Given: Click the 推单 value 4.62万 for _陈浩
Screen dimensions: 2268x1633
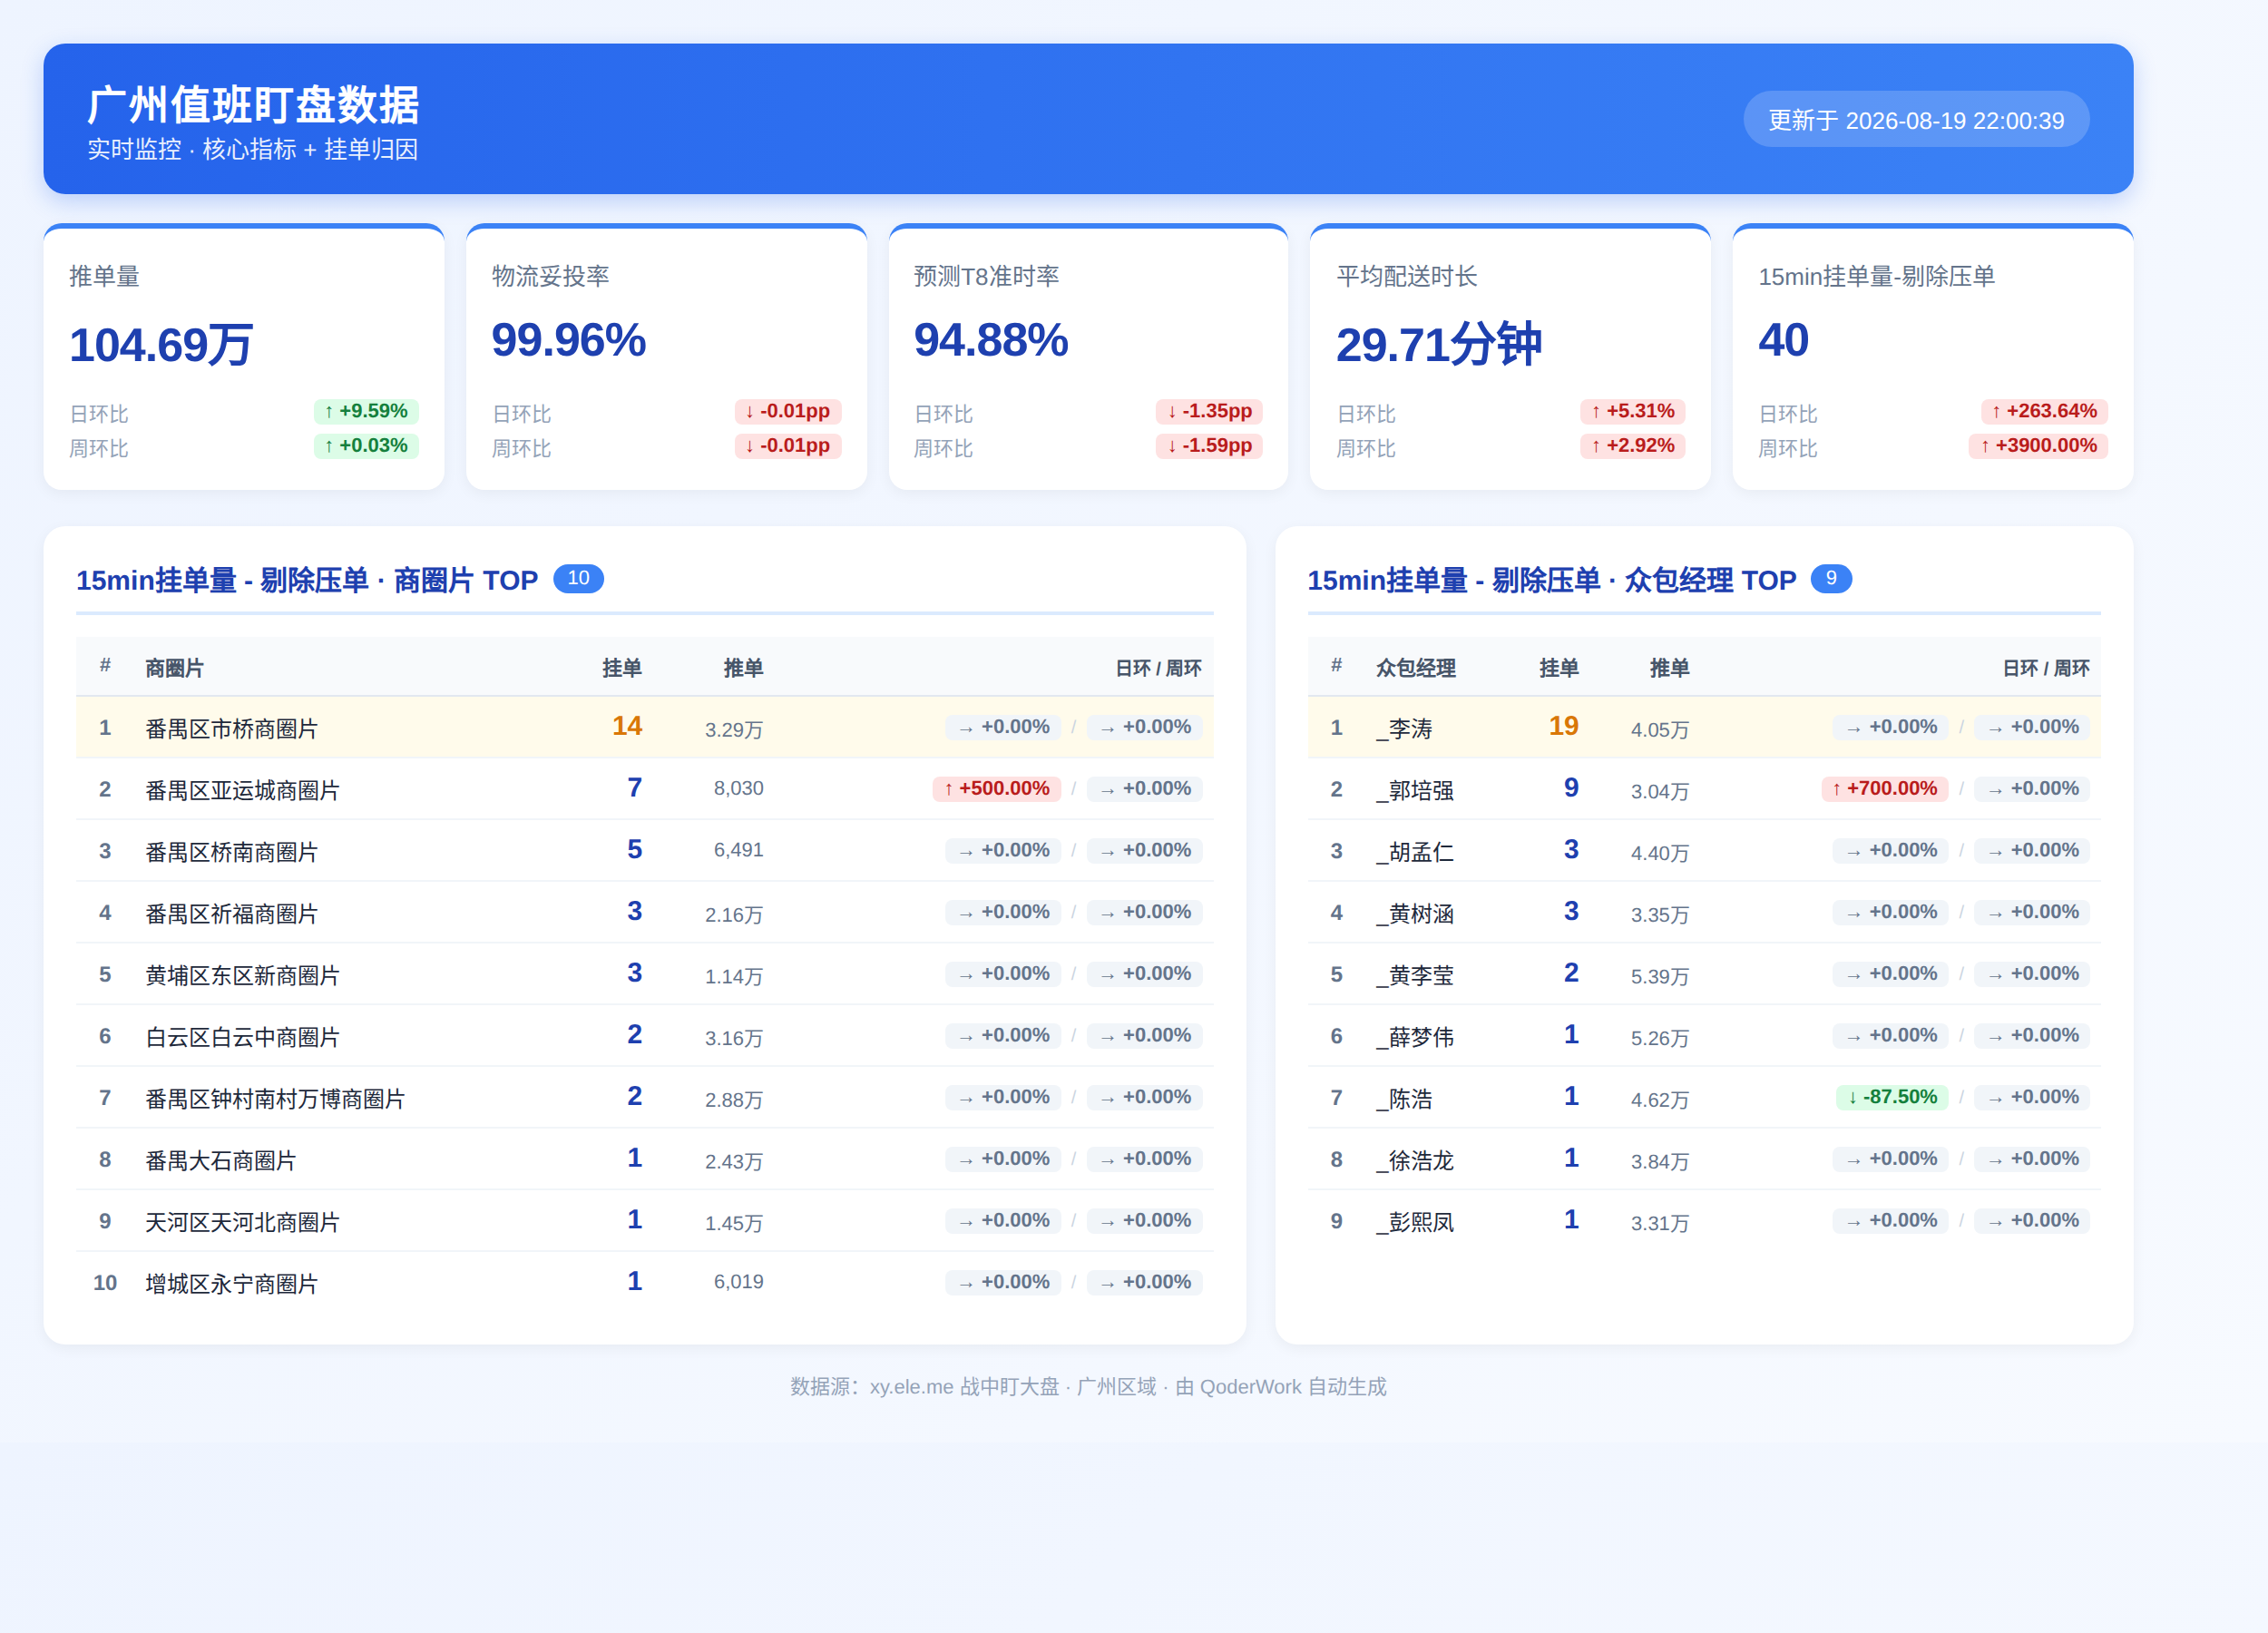Looking at the screenshot, I should pos(1660,1099).
